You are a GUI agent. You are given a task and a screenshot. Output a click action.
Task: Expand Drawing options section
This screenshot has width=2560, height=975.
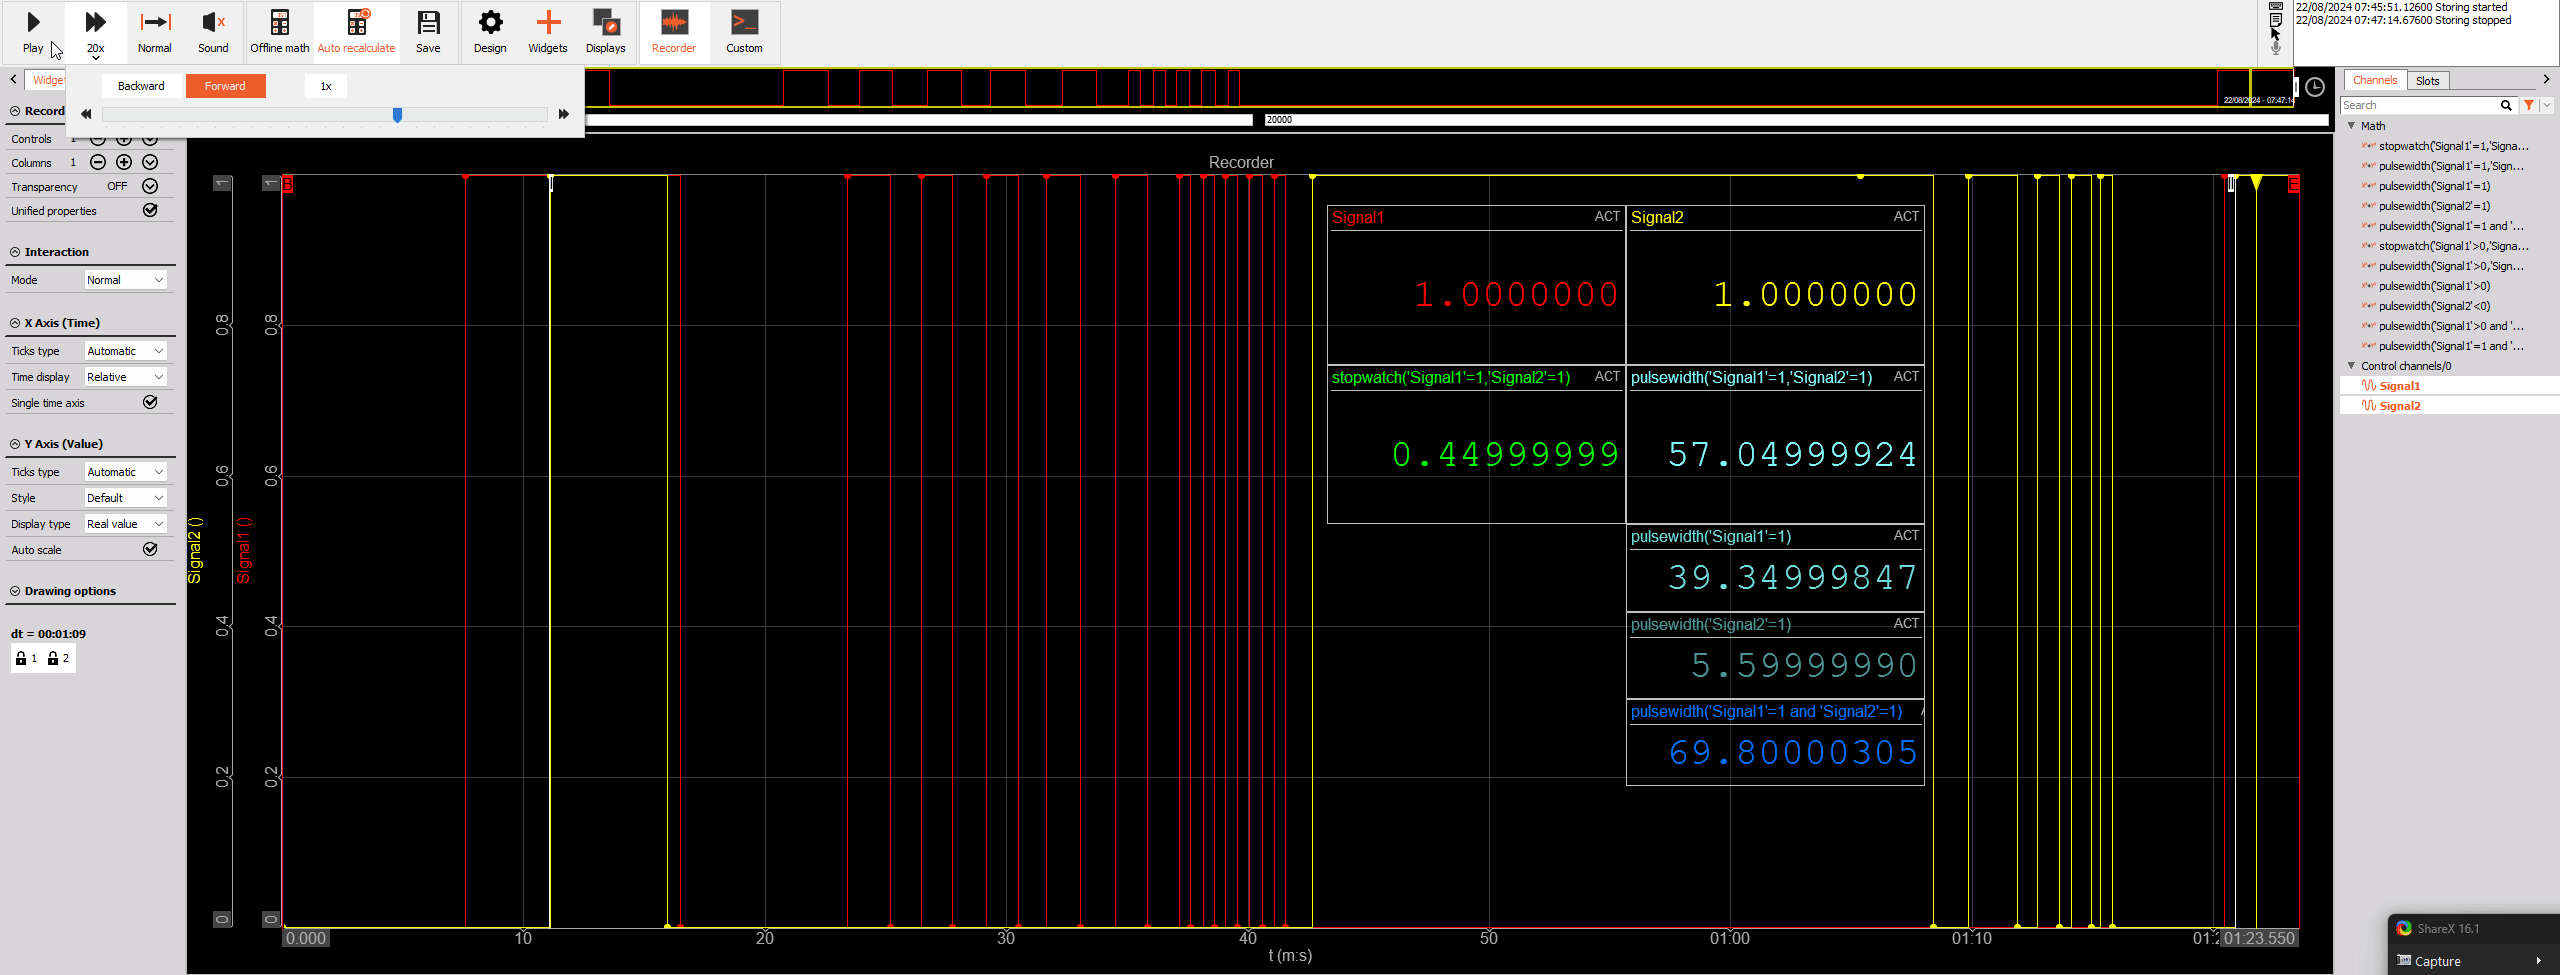(x=15, y=591)
